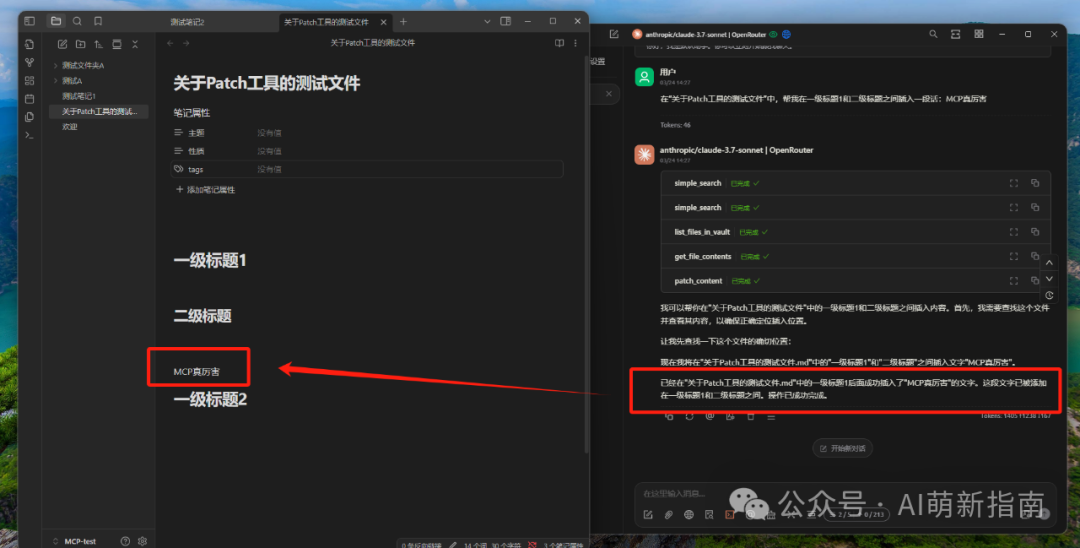Open the 欢迎 note in file explorer
Screen dimensions: 1080x548
click(70, 127)
